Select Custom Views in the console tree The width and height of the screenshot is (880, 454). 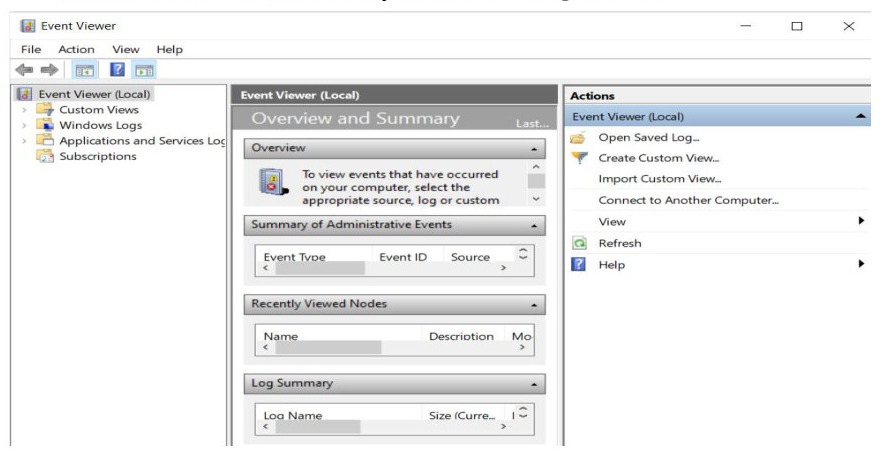99,109
